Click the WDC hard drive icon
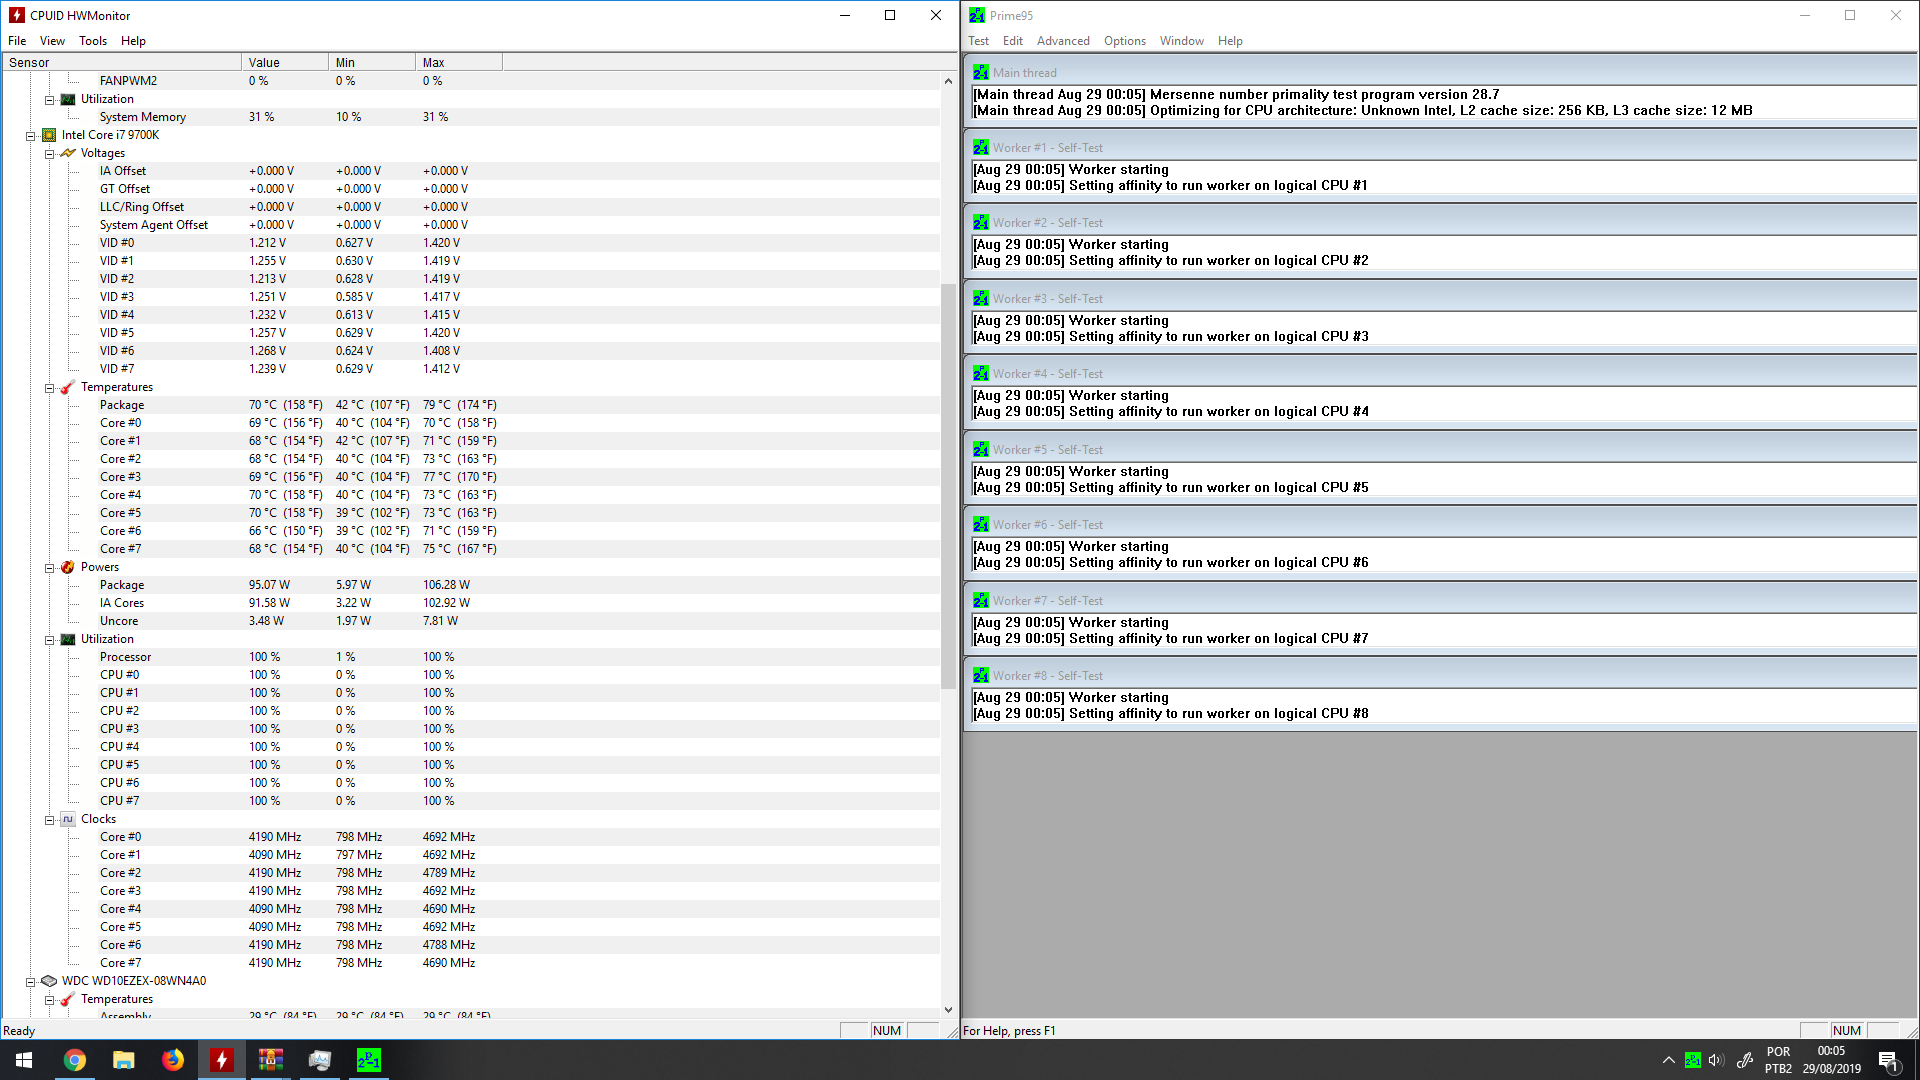 tap(49, 981)
